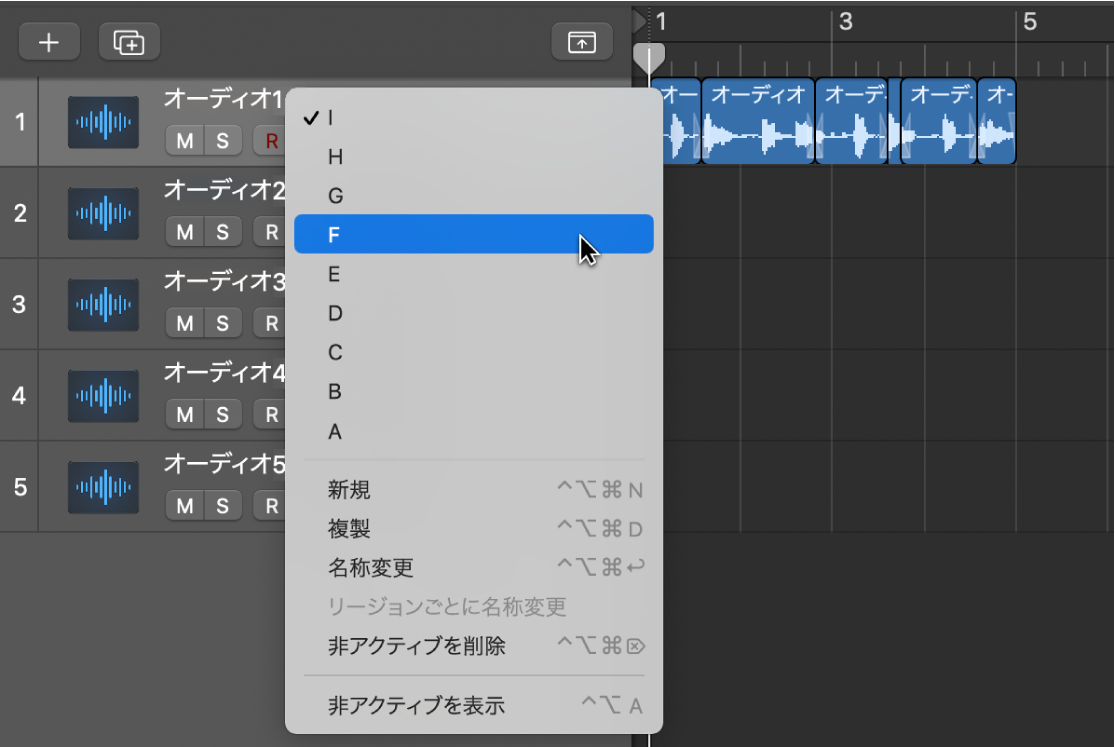Select the オーディオ region near bar 2
Viewport: 1115px width, 747px height.
(755, 120)
